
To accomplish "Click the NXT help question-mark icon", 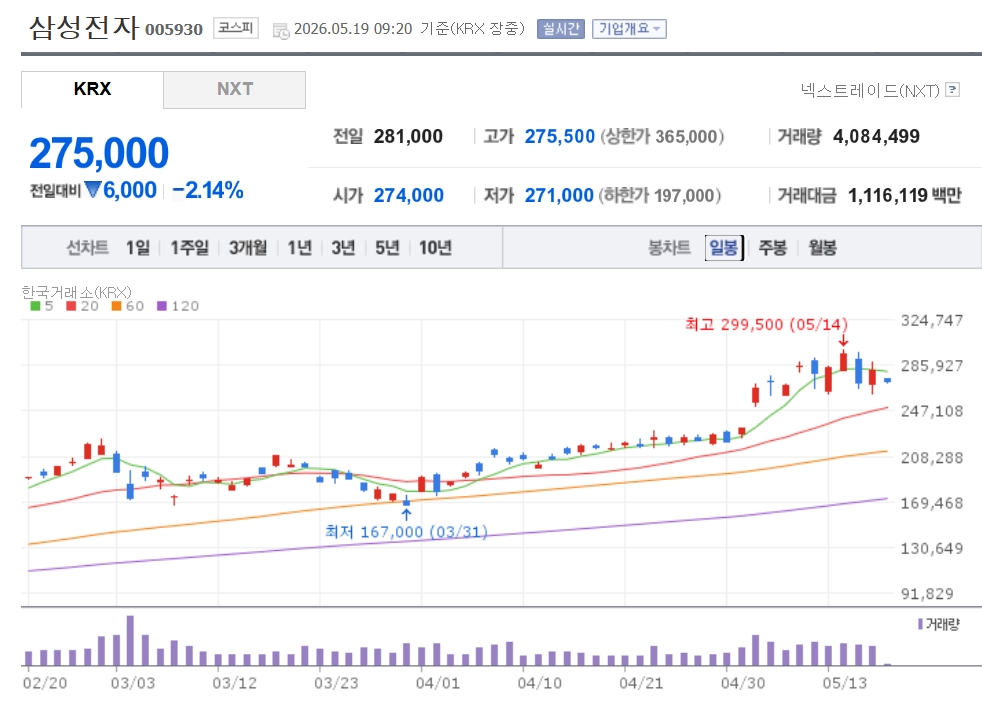I will 953,90.
